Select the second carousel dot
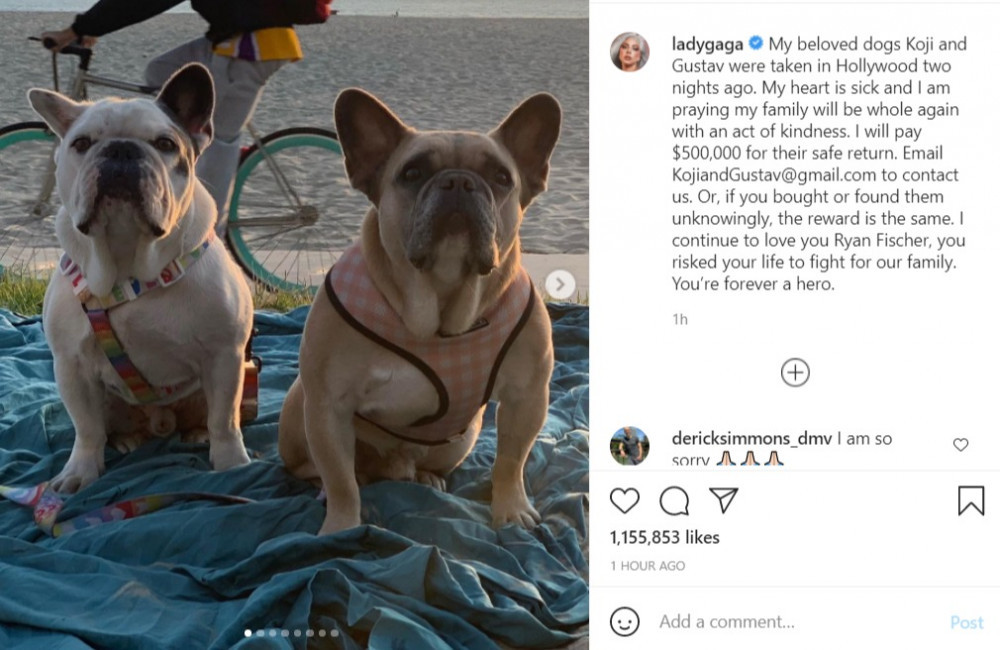This screenshot has width=1000, height=650. point(260,633)
